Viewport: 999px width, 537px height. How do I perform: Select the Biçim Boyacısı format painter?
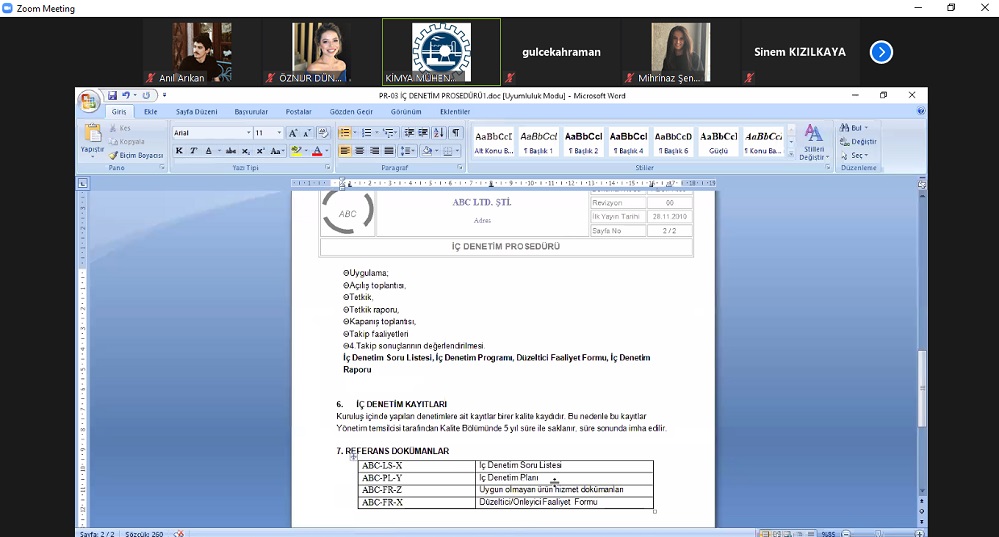click(x=136, y=155)
